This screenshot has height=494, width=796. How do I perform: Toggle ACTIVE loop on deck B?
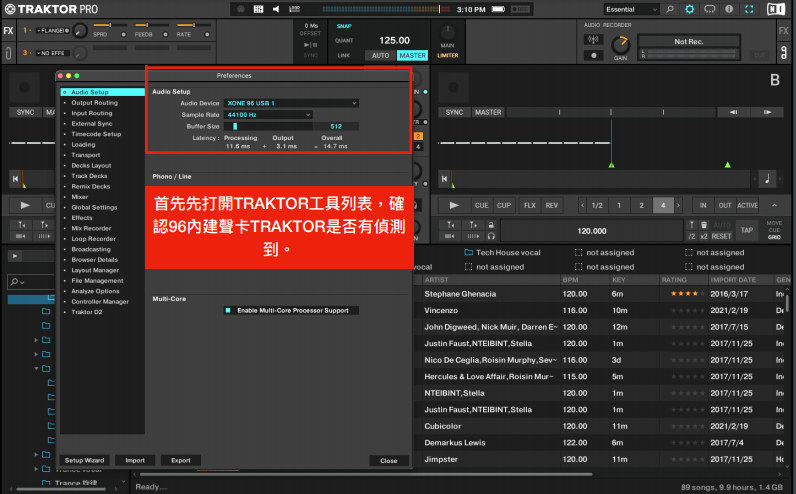(747, 205)
